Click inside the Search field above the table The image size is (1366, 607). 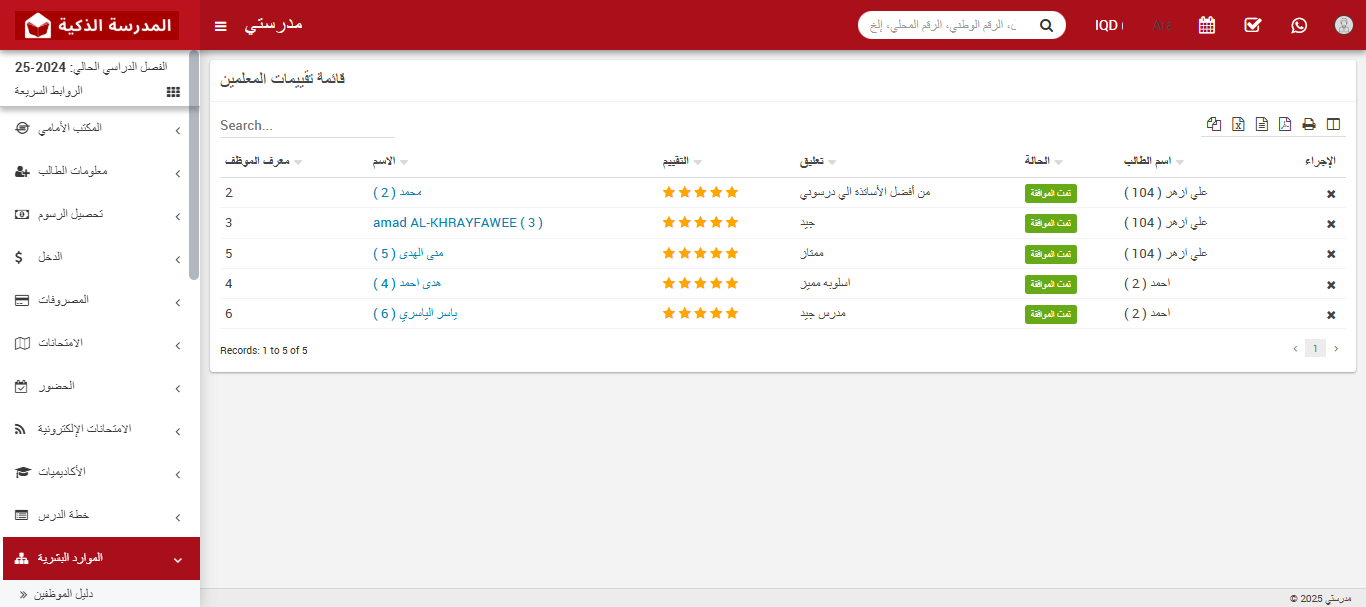(x=300, y=125)
